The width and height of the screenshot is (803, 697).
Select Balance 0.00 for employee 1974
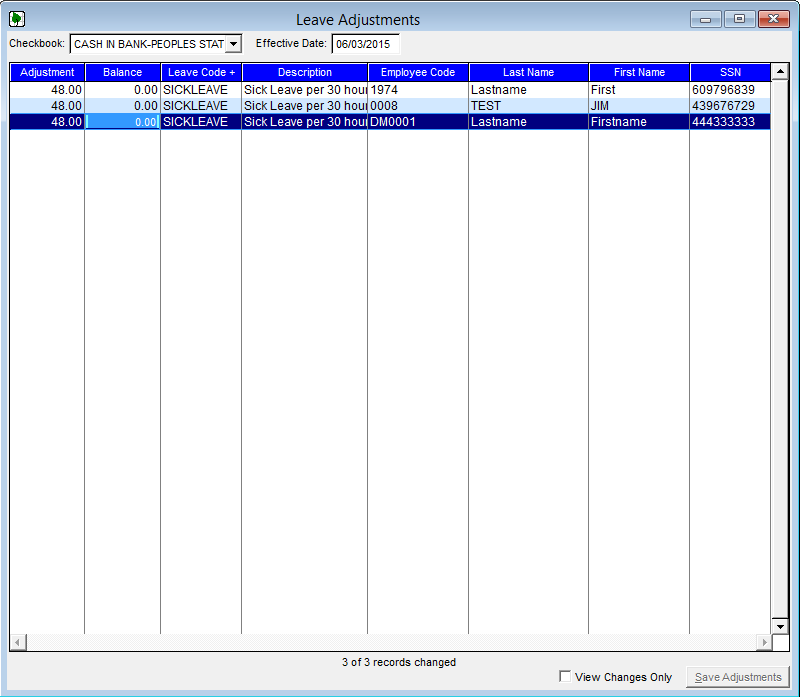coord(122,90)
